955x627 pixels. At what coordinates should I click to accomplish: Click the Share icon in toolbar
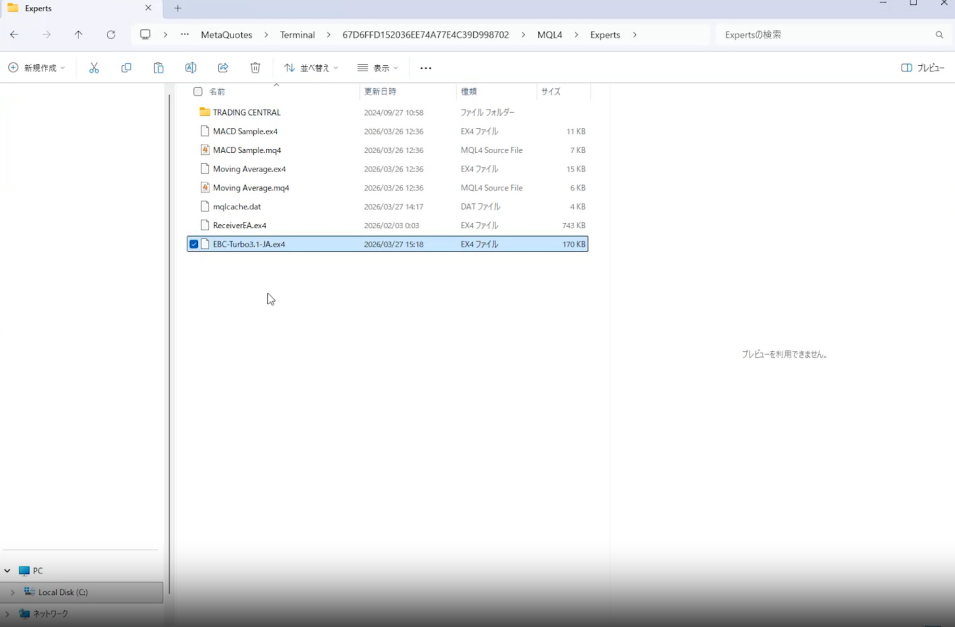point(223,68)
